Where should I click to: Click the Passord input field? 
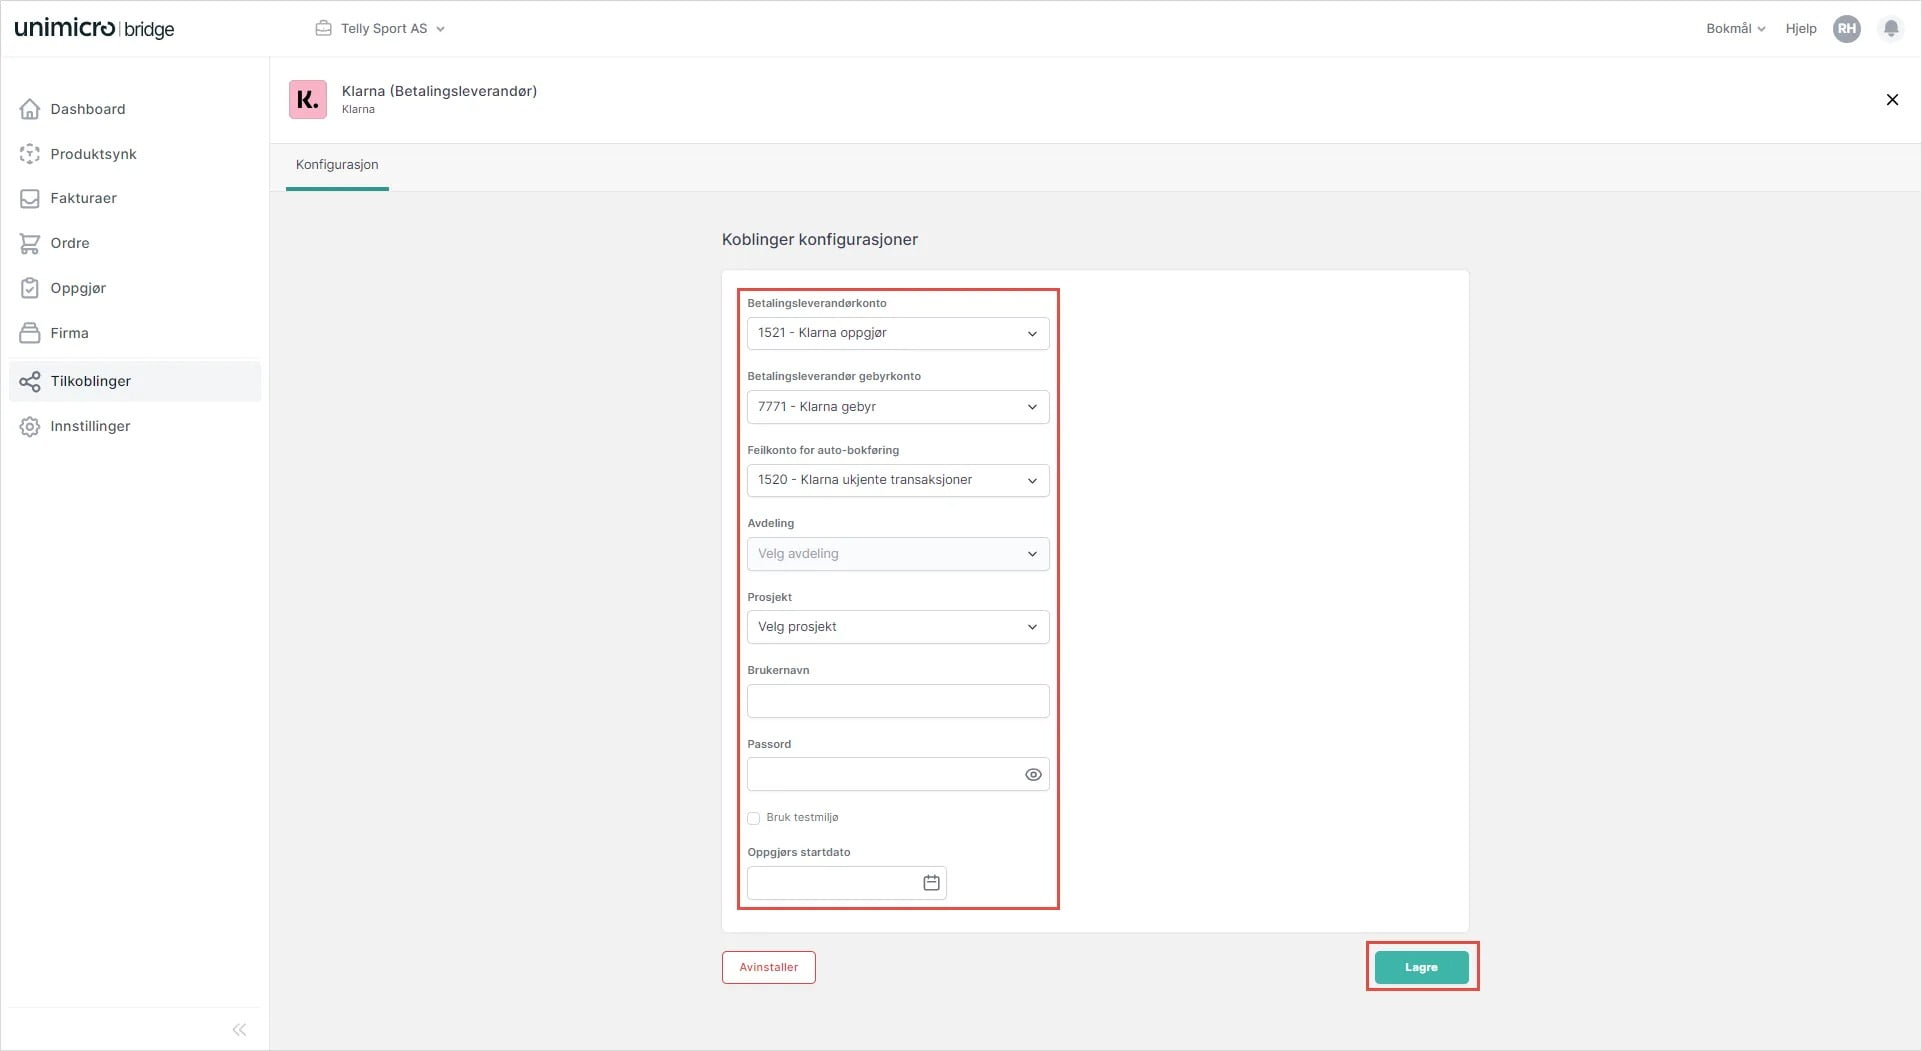898,774
